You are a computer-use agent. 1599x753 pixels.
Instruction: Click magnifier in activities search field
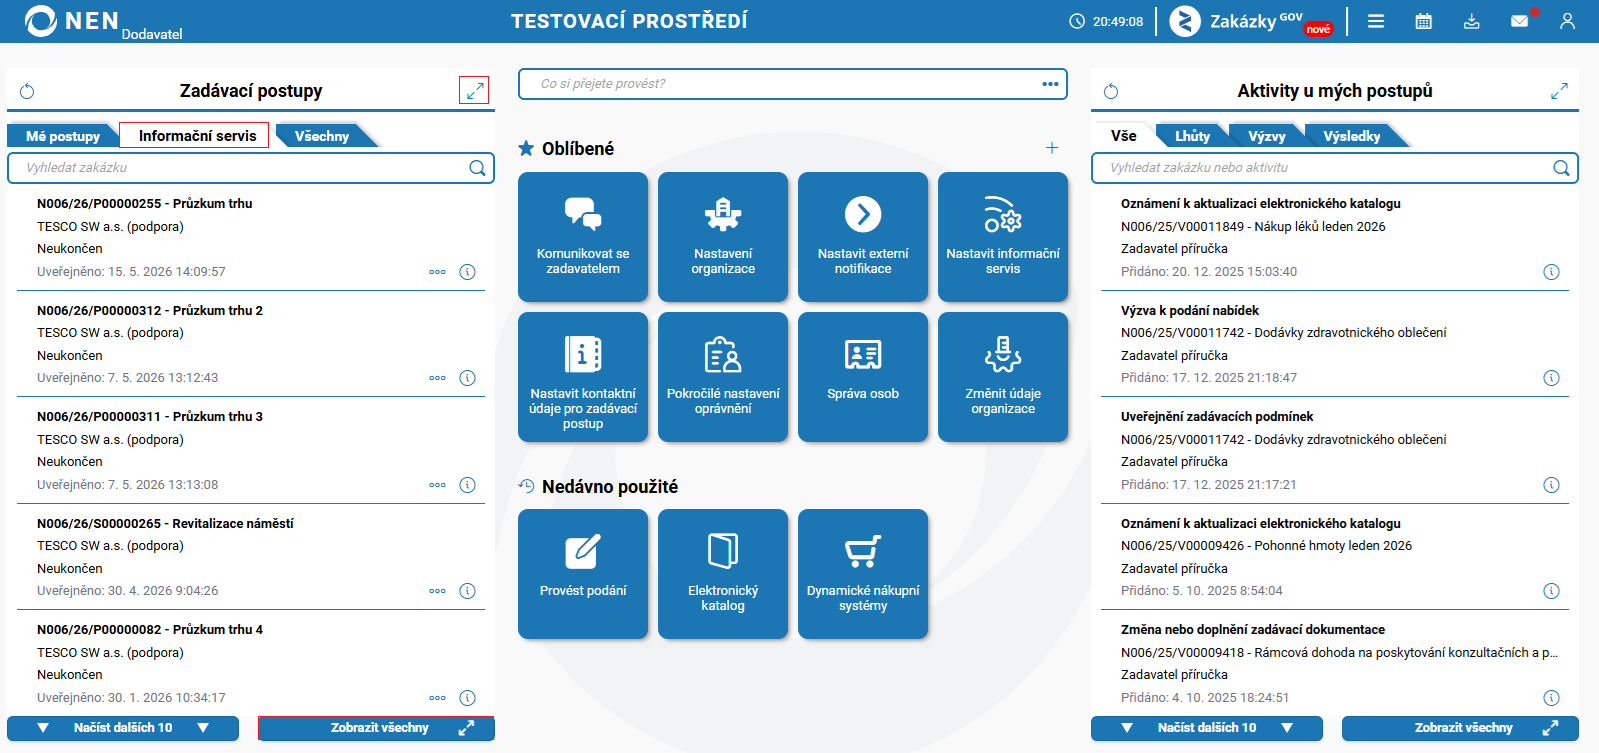[x=1561, y=168]
